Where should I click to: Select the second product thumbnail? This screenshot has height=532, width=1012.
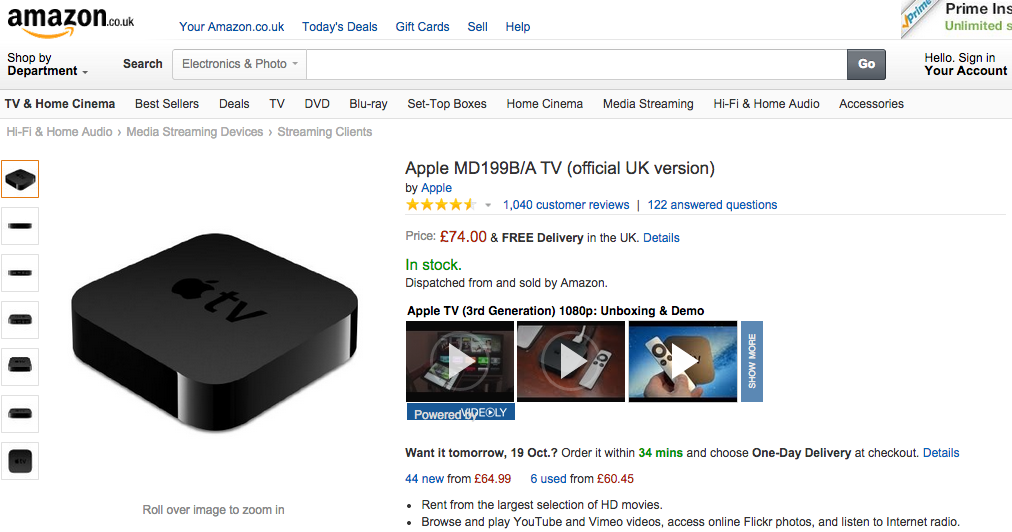pyautogui.click(x=20, y=226)
